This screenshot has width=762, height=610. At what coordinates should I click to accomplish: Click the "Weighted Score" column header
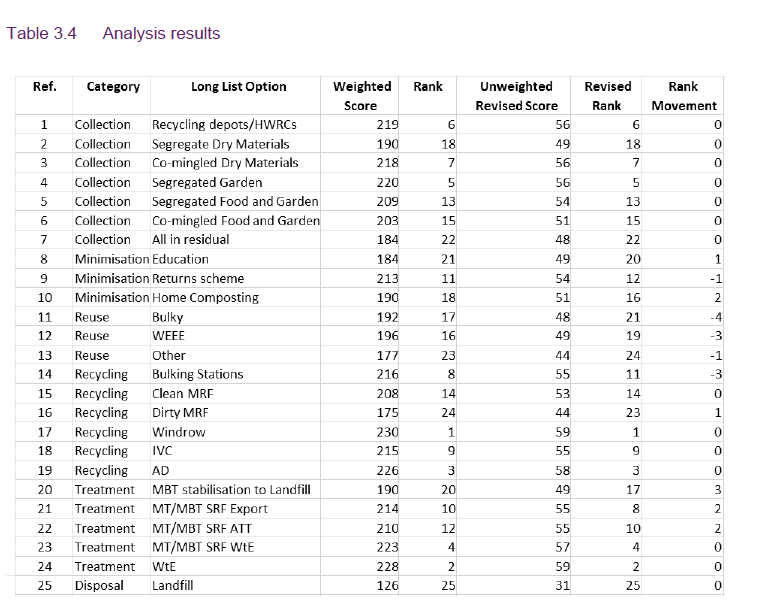pyautogui.click(x=362, y=96)
